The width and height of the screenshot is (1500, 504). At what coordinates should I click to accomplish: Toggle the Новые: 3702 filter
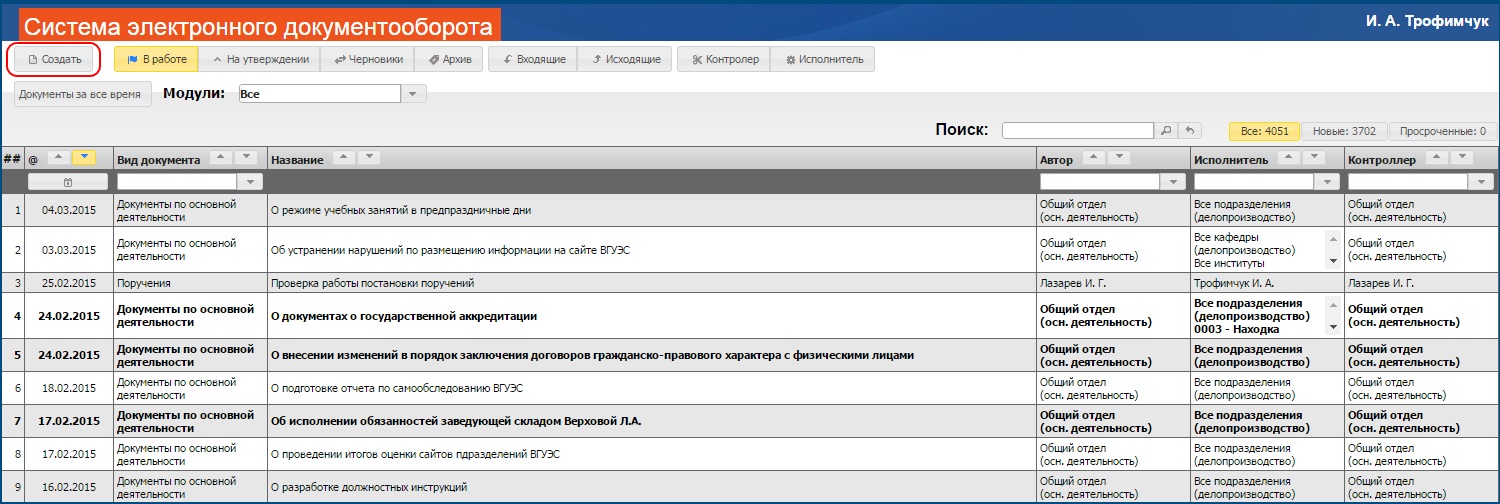[x=1343, y=131]
